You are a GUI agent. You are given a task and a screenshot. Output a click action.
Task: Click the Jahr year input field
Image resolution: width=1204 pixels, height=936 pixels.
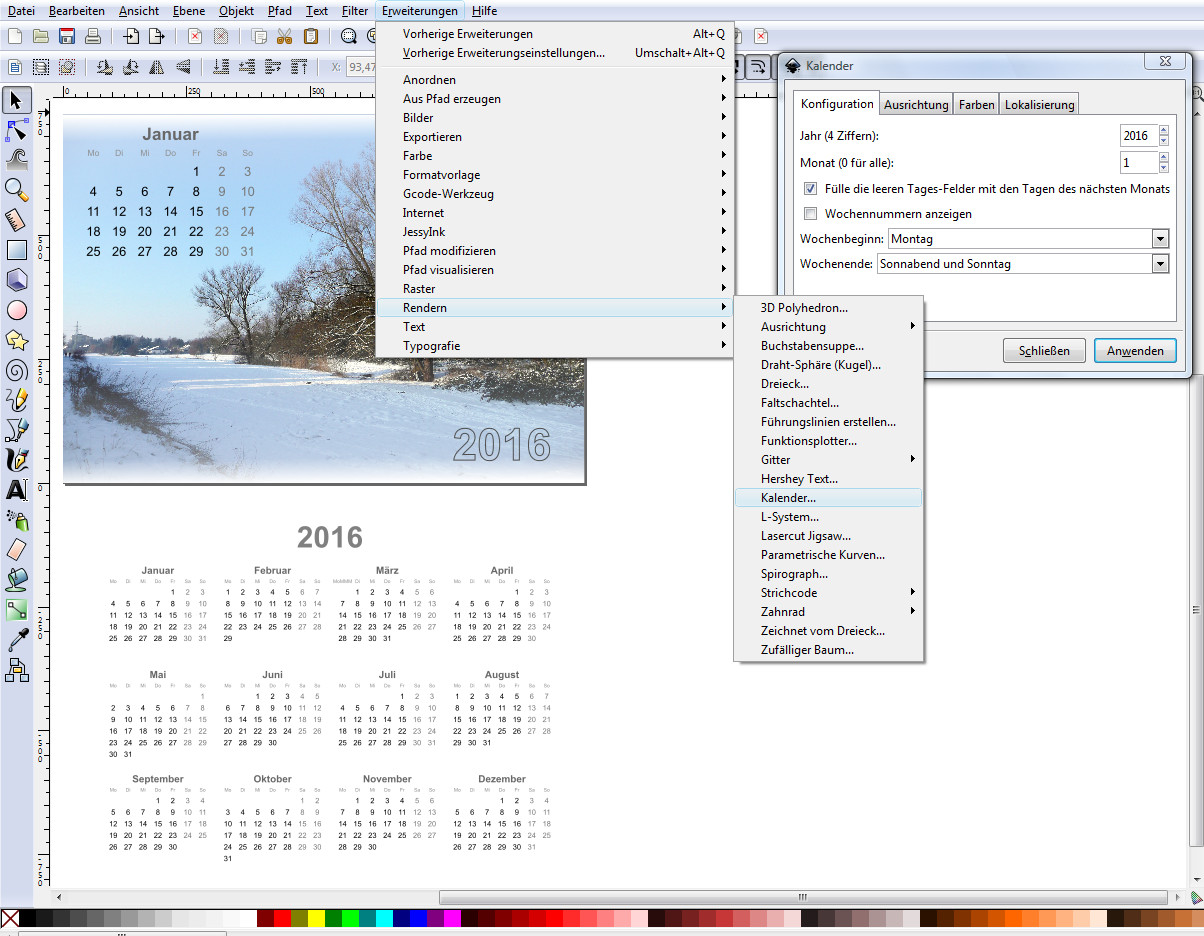pos(1138,135)
